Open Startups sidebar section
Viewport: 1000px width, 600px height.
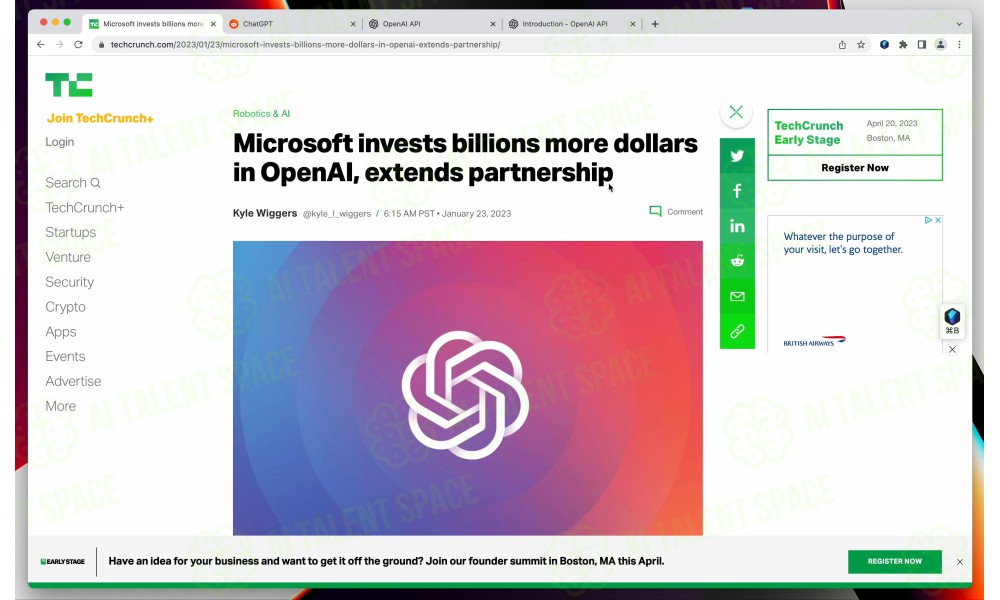[x=70, y=232]
